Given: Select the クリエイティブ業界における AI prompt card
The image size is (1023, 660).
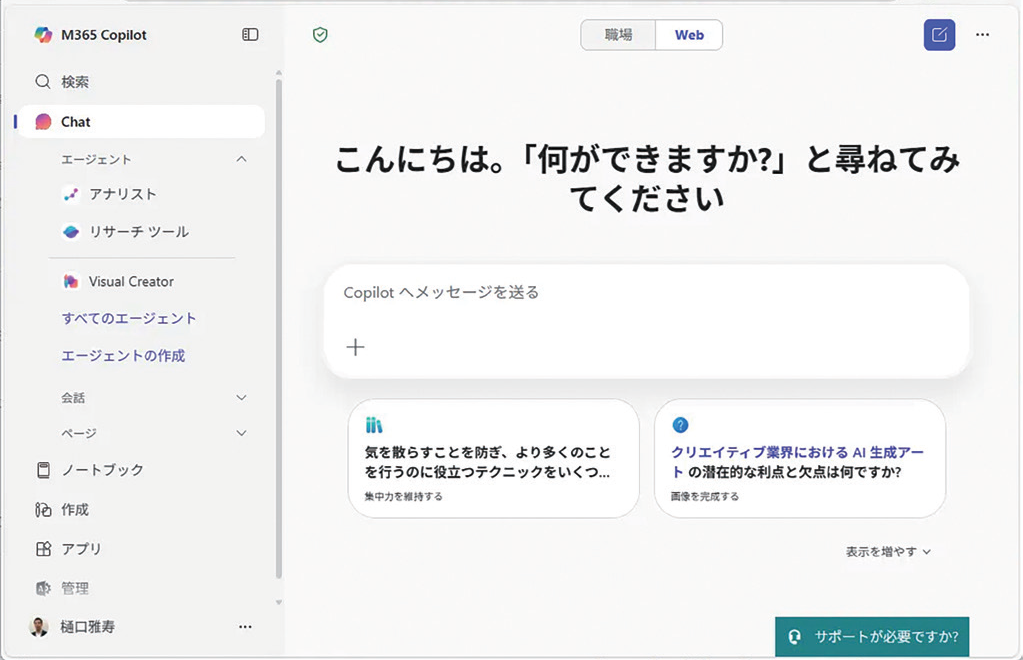Looking at the screenshot, I should click(800, 458).
